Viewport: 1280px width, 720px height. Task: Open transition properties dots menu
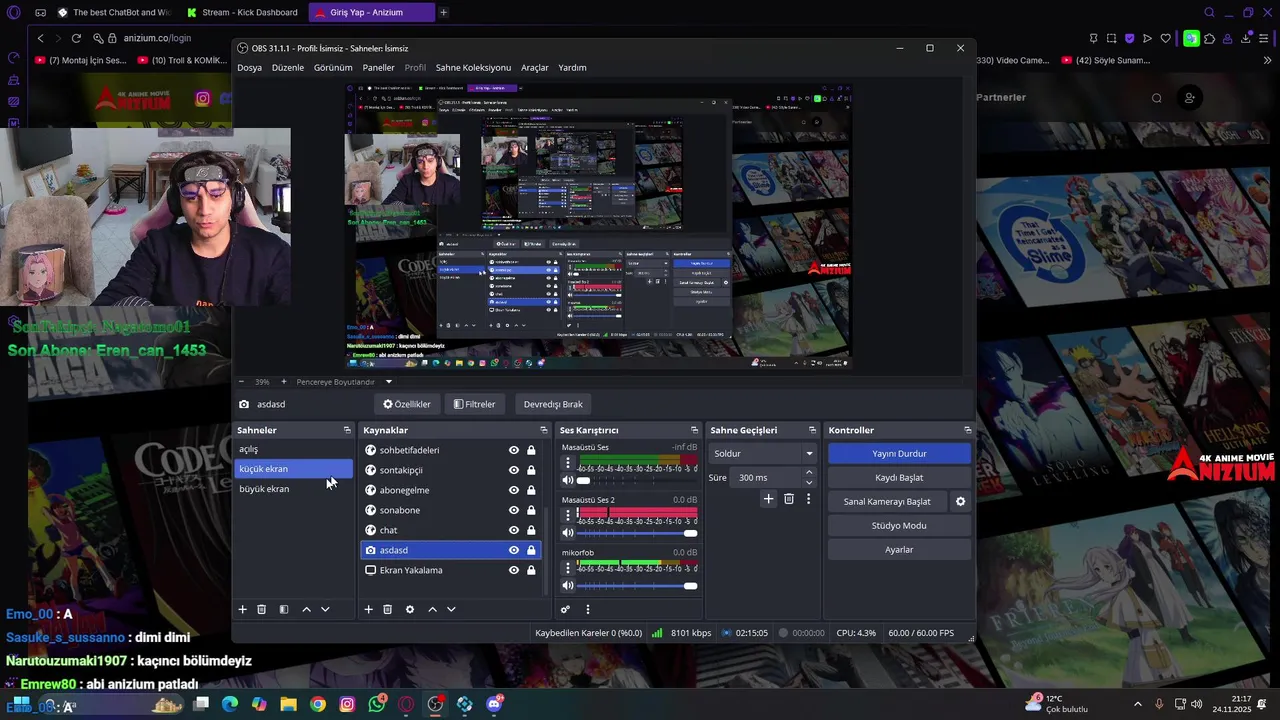coord(808,498)
